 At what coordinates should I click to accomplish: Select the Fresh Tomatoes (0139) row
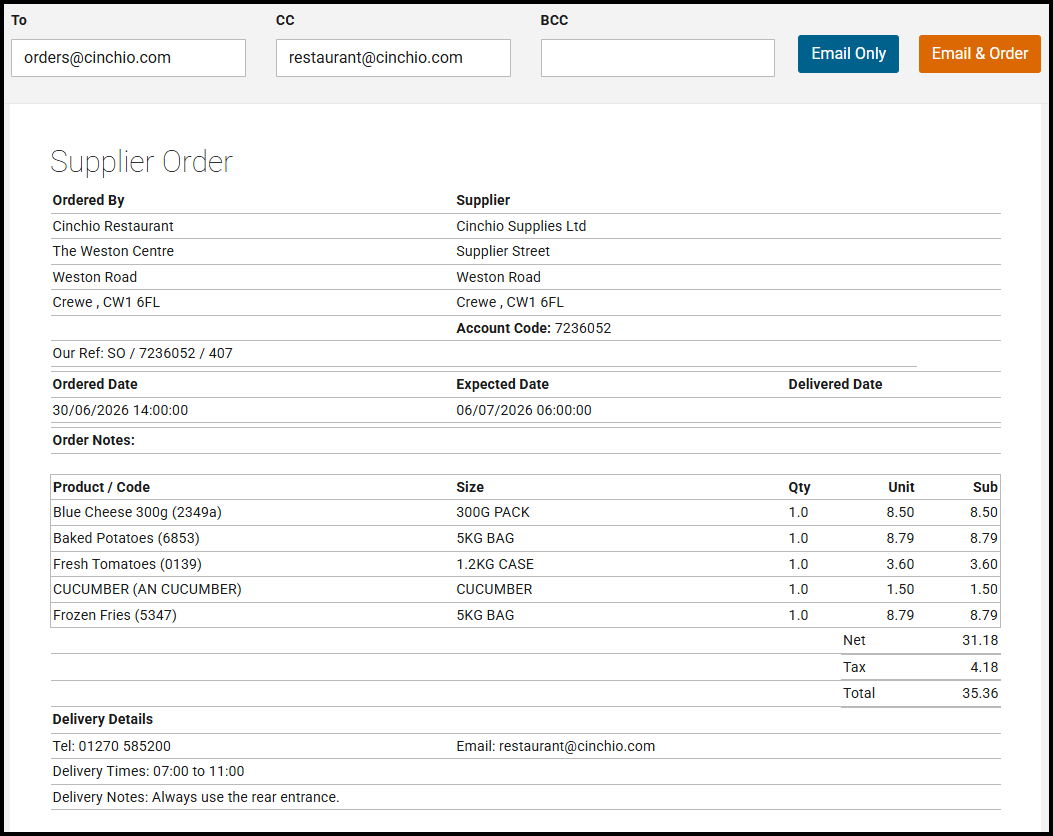[x=525, y=564]
